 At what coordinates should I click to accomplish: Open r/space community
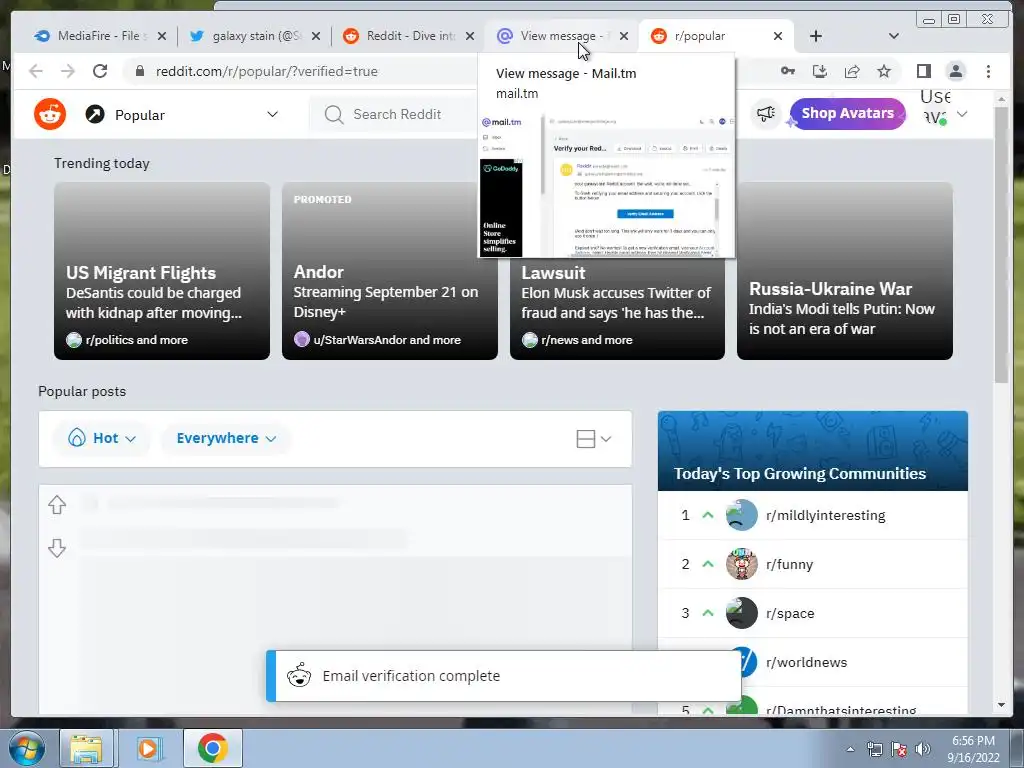point(790,613)
